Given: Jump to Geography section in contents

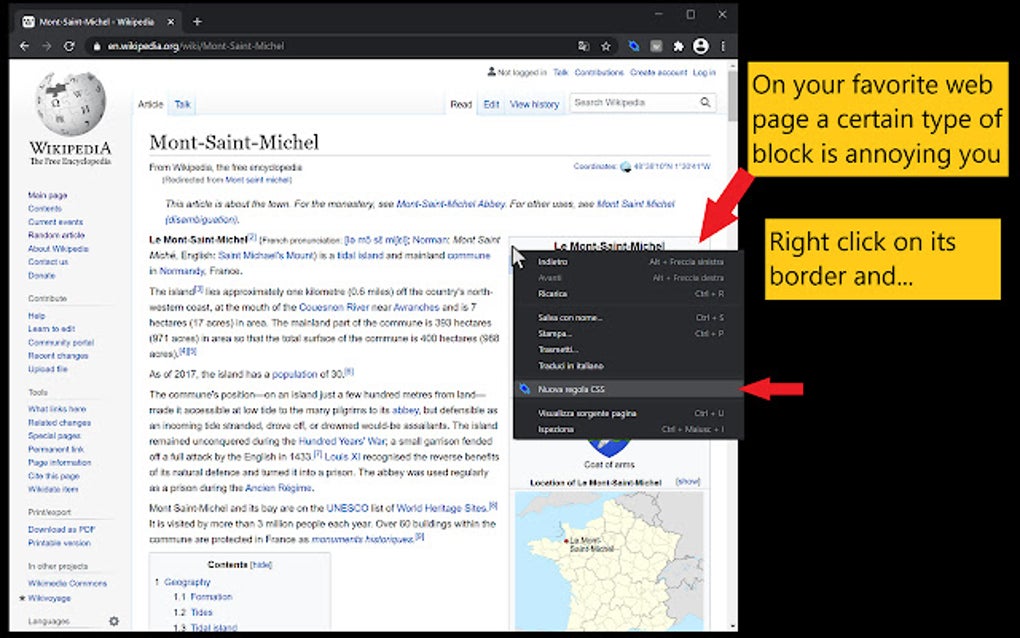Looking at the screenshot, I should (x=187, y=582).
